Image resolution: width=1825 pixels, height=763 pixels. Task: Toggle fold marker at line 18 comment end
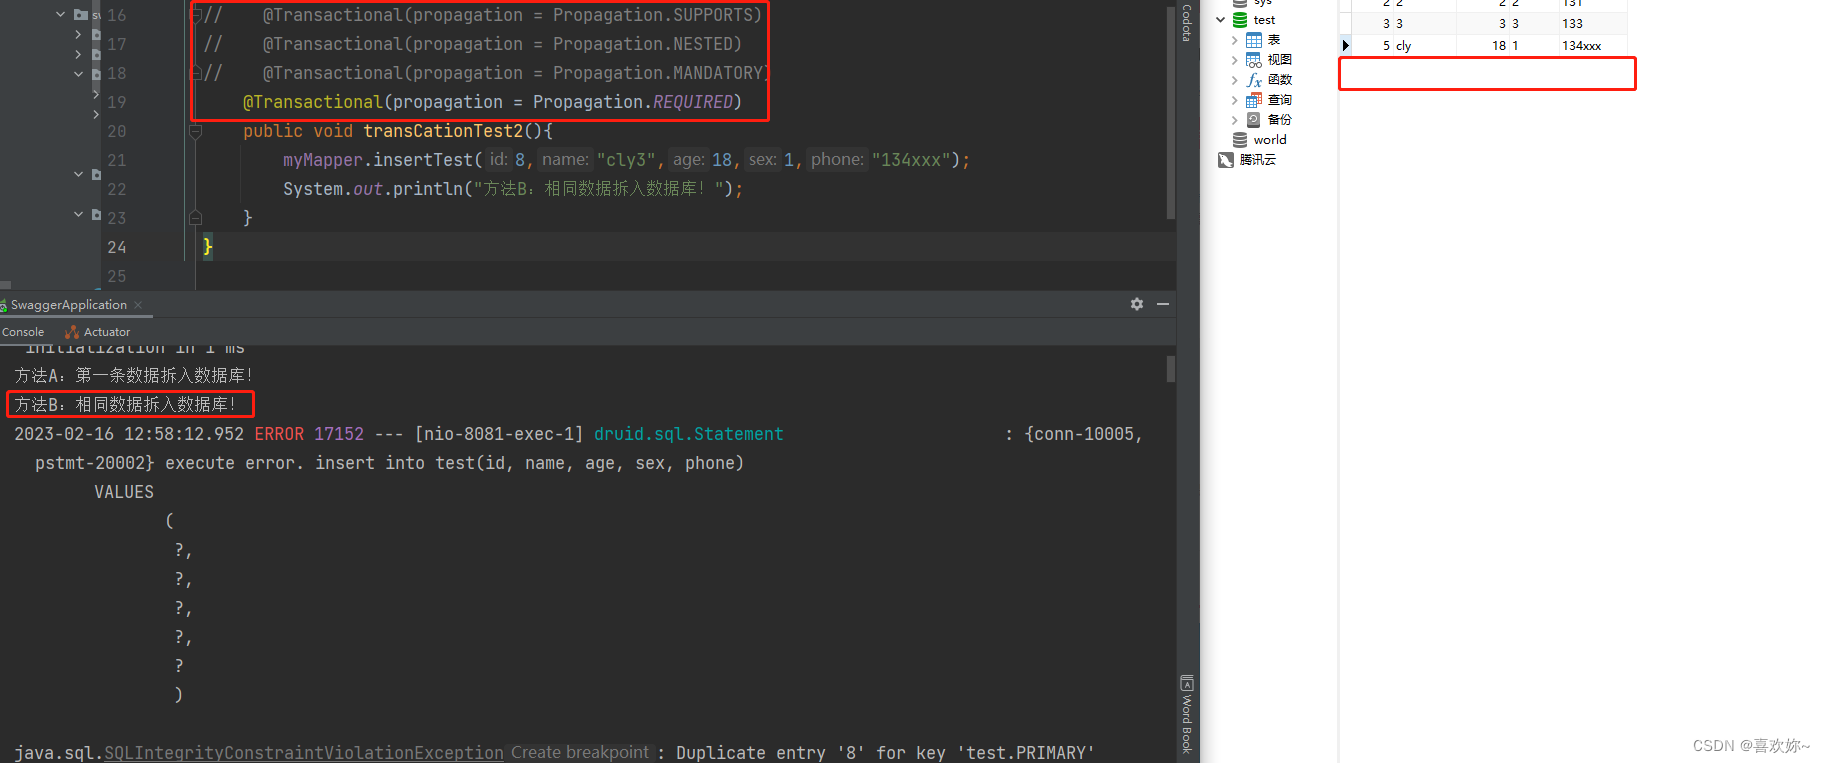point(196,73)
